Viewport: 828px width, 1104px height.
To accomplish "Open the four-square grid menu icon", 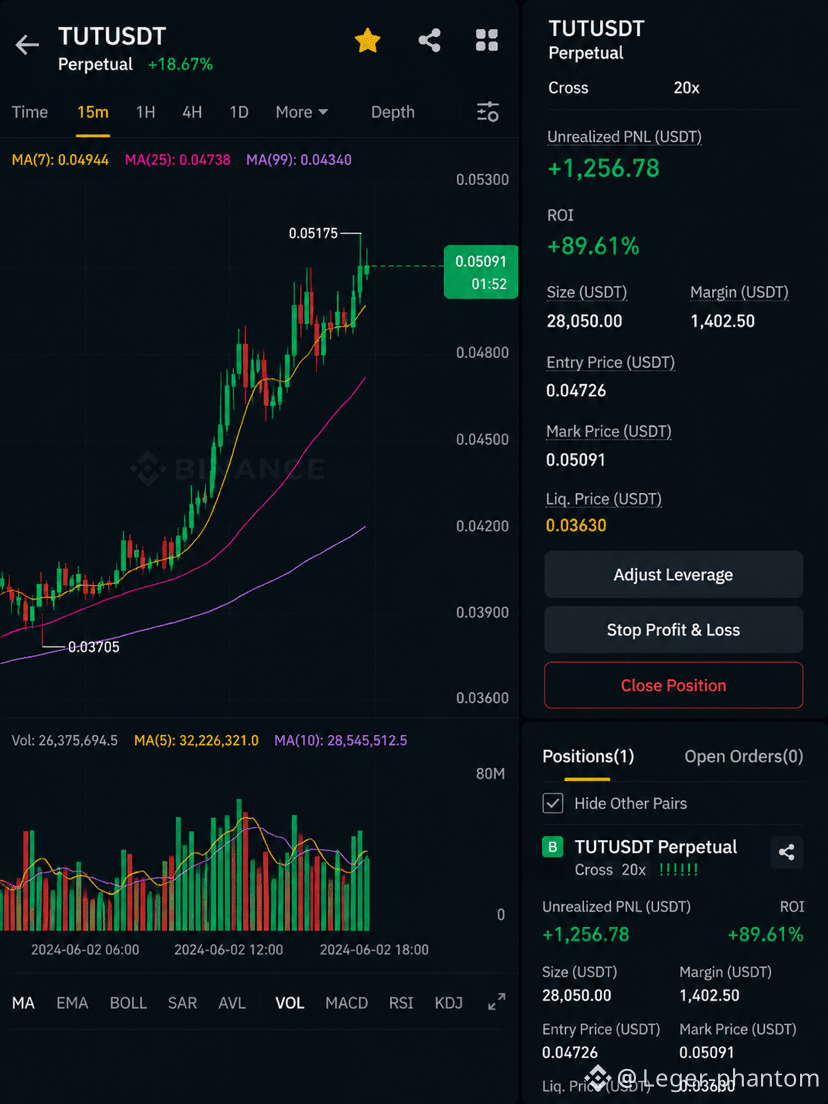I will click(487, 41).
